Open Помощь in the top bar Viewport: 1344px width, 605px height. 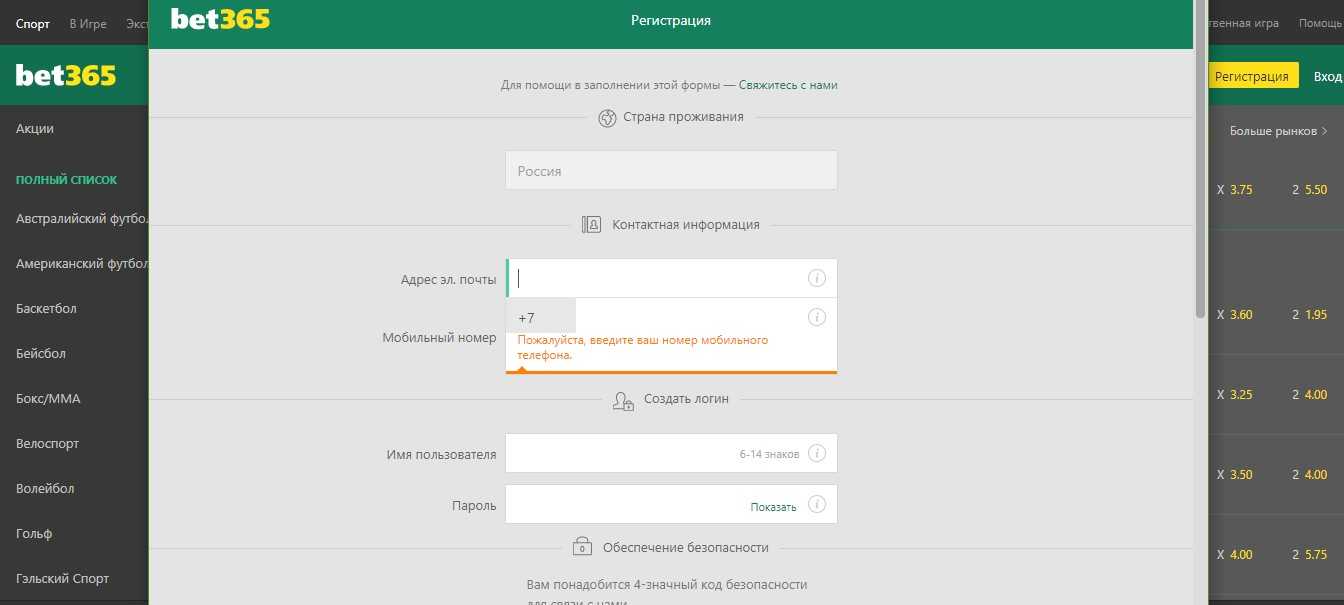coord(1320,23)
